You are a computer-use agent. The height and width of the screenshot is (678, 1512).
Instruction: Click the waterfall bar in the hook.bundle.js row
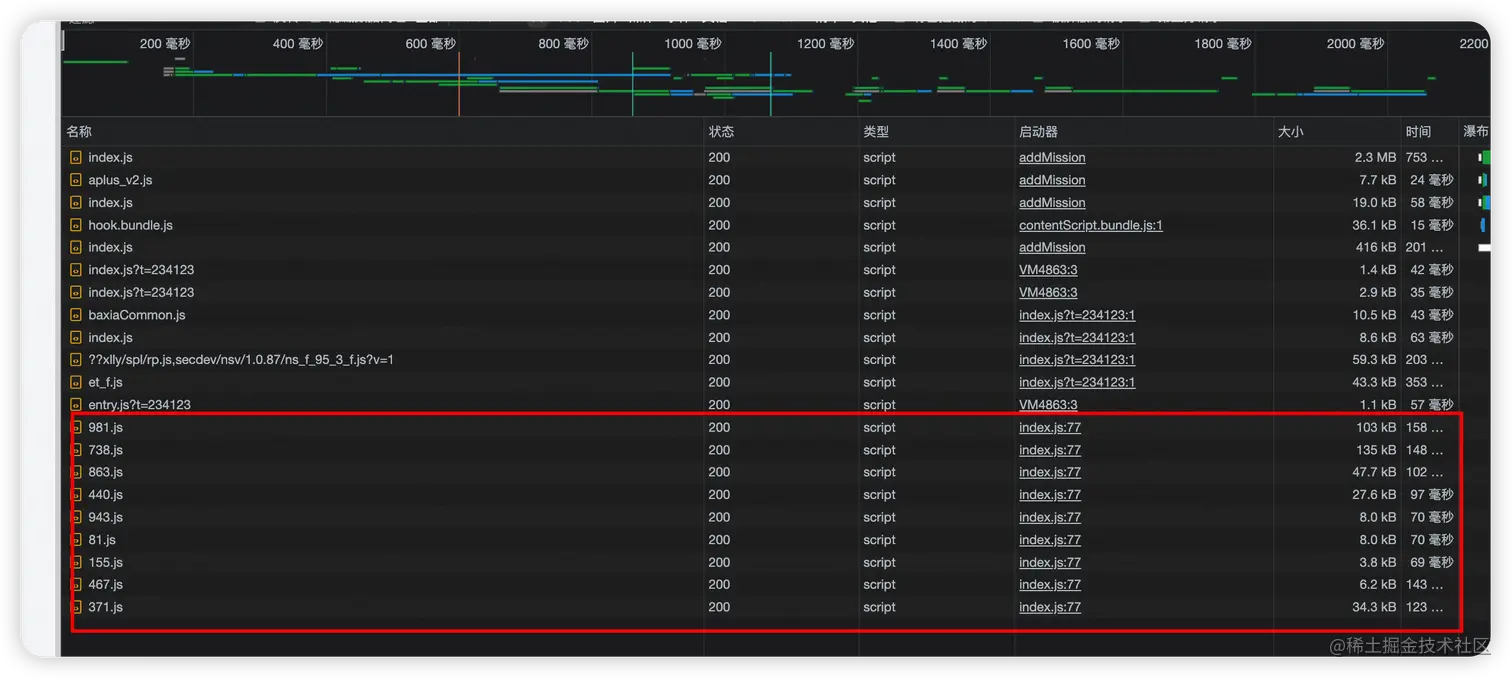click(1482, 225)
